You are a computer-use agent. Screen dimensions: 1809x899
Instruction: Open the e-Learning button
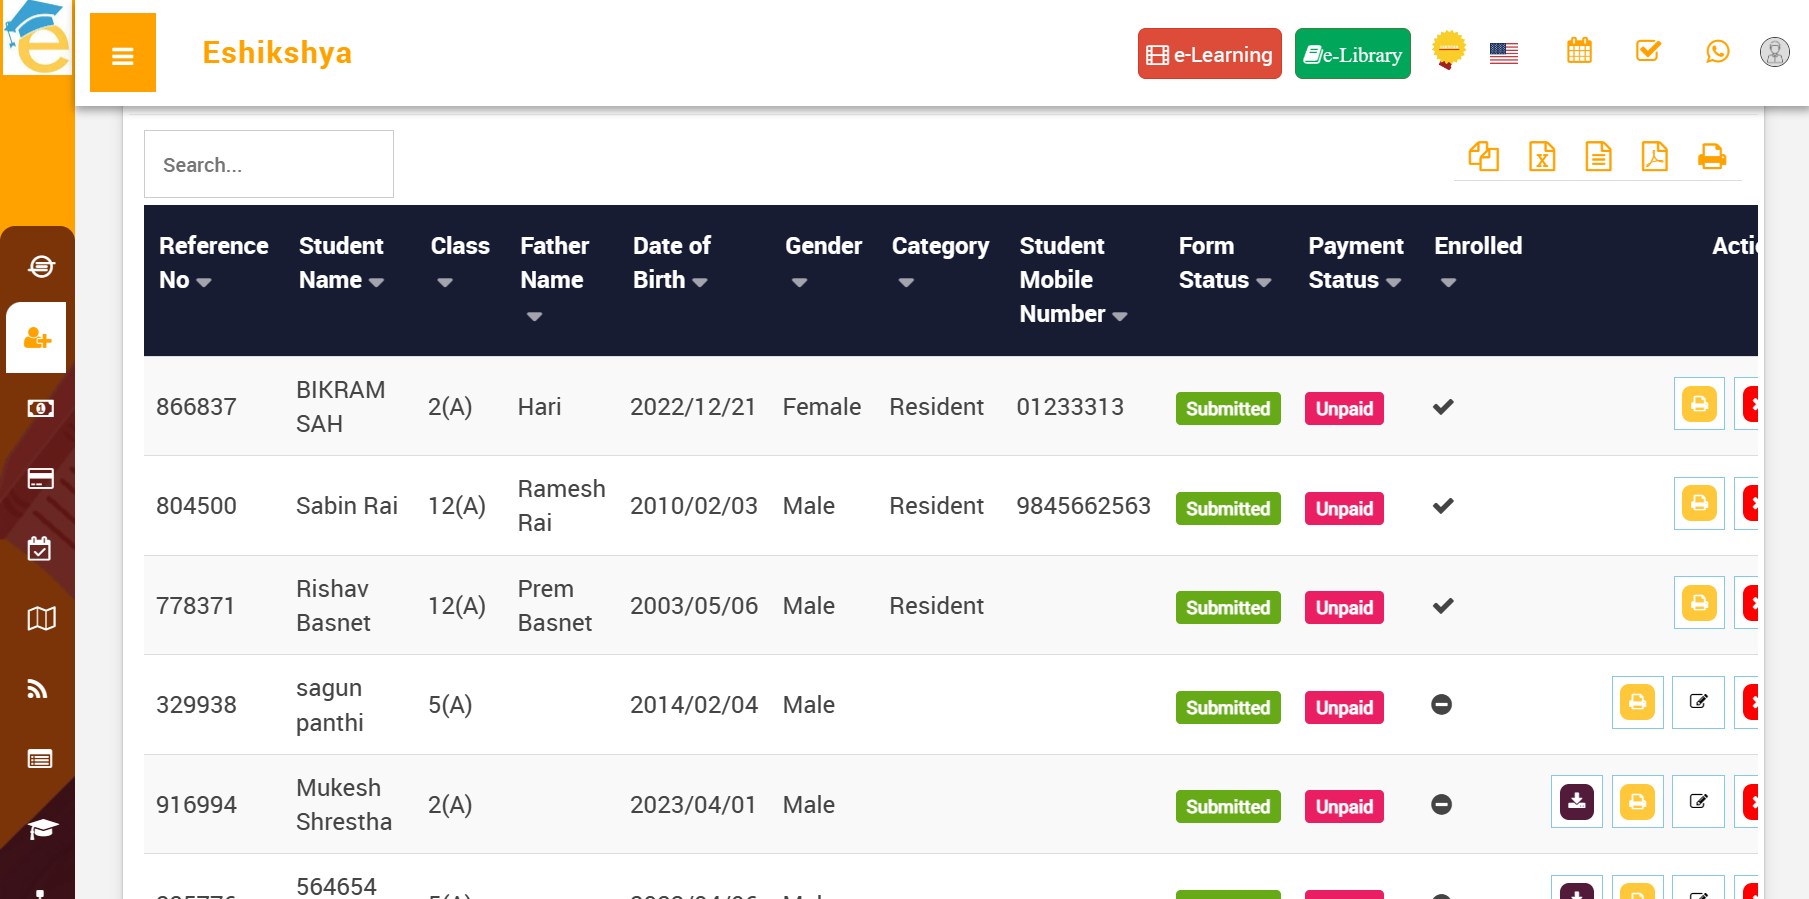1209,54
